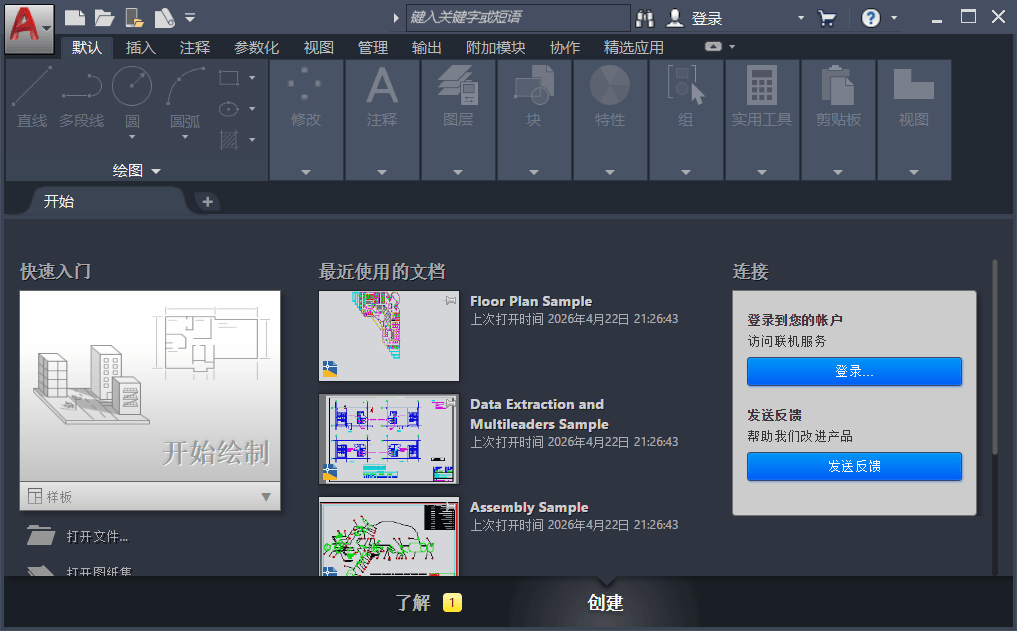Switch to the 插入 ribbon tab
The width and height of the screenshot is (1017, 631).
pyautogui.click(x=141, y=47)
